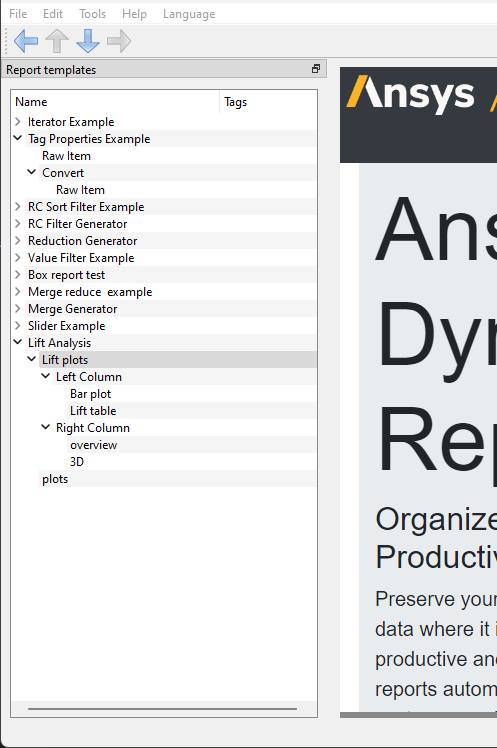497x748 pixels.
Task: Expand the RC Sort Filter Example
Action: pos(18,207)
